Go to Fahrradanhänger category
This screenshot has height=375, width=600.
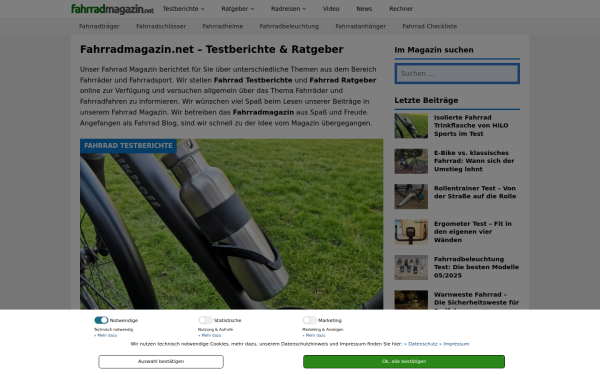coord(360,26)
